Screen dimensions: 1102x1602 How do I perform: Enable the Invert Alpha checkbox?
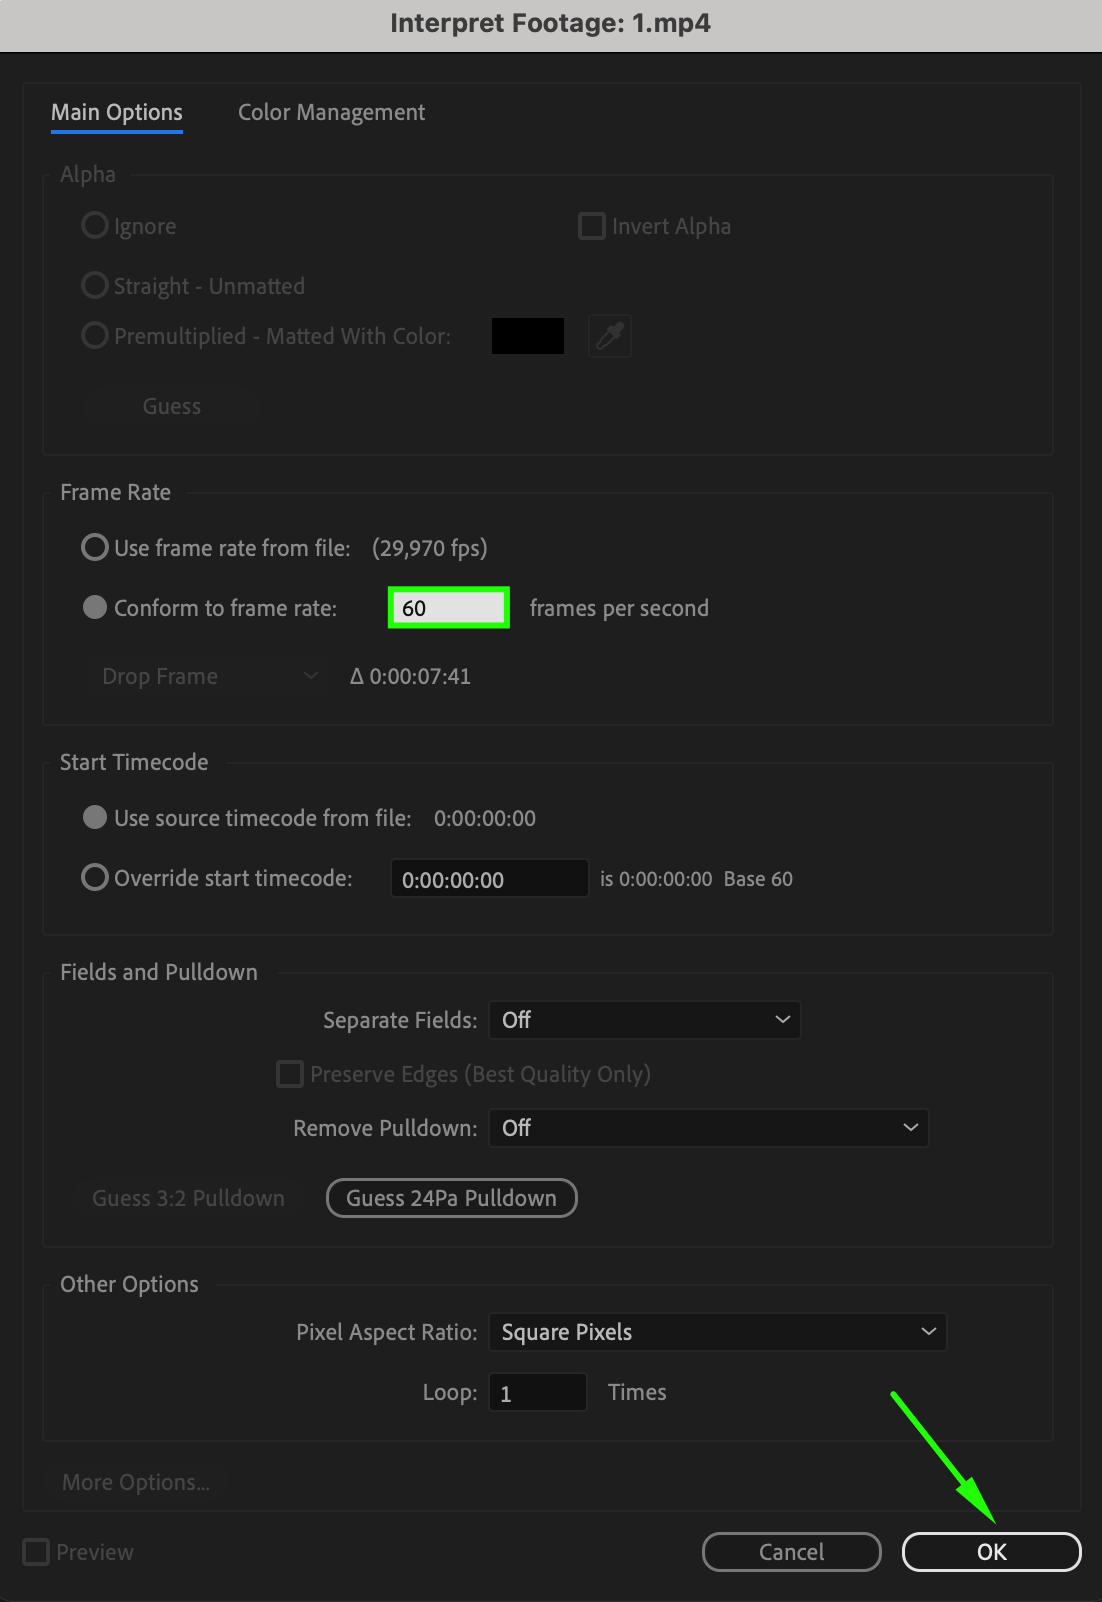pos(592,226)
